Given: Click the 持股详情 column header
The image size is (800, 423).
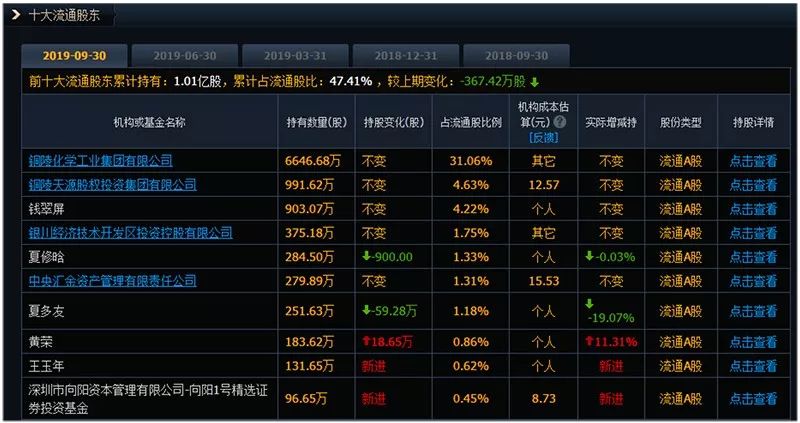Looking at the screenshot, I should (753, 122).
